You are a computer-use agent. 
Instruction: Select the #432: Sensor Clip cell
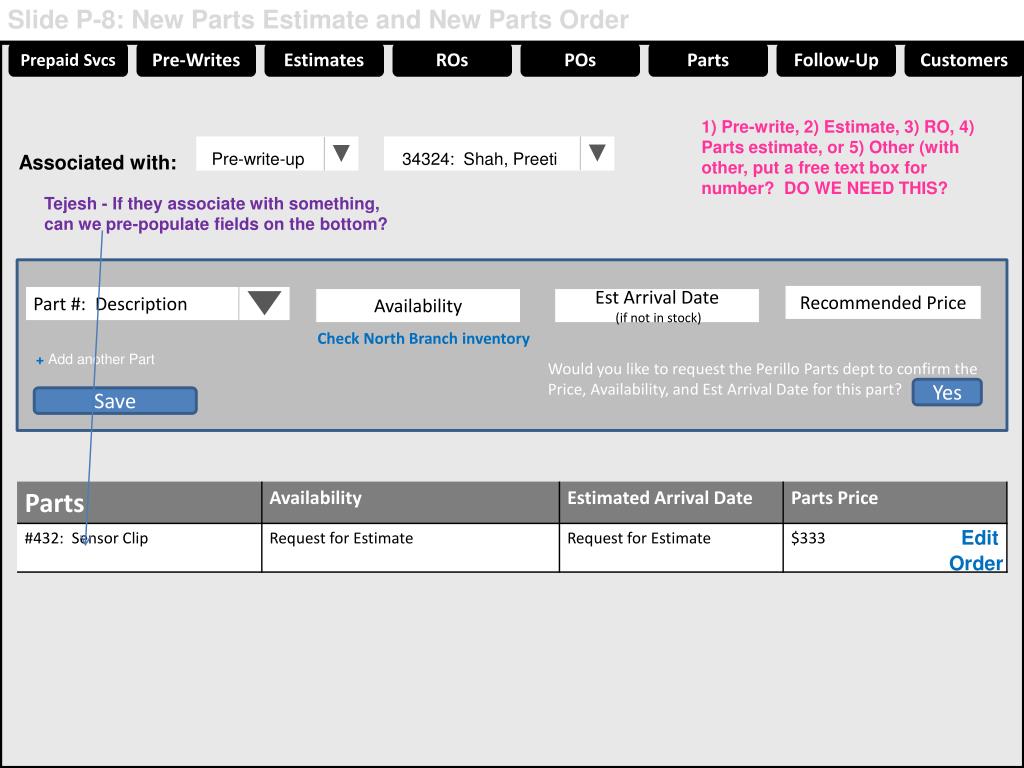(139, 547)
